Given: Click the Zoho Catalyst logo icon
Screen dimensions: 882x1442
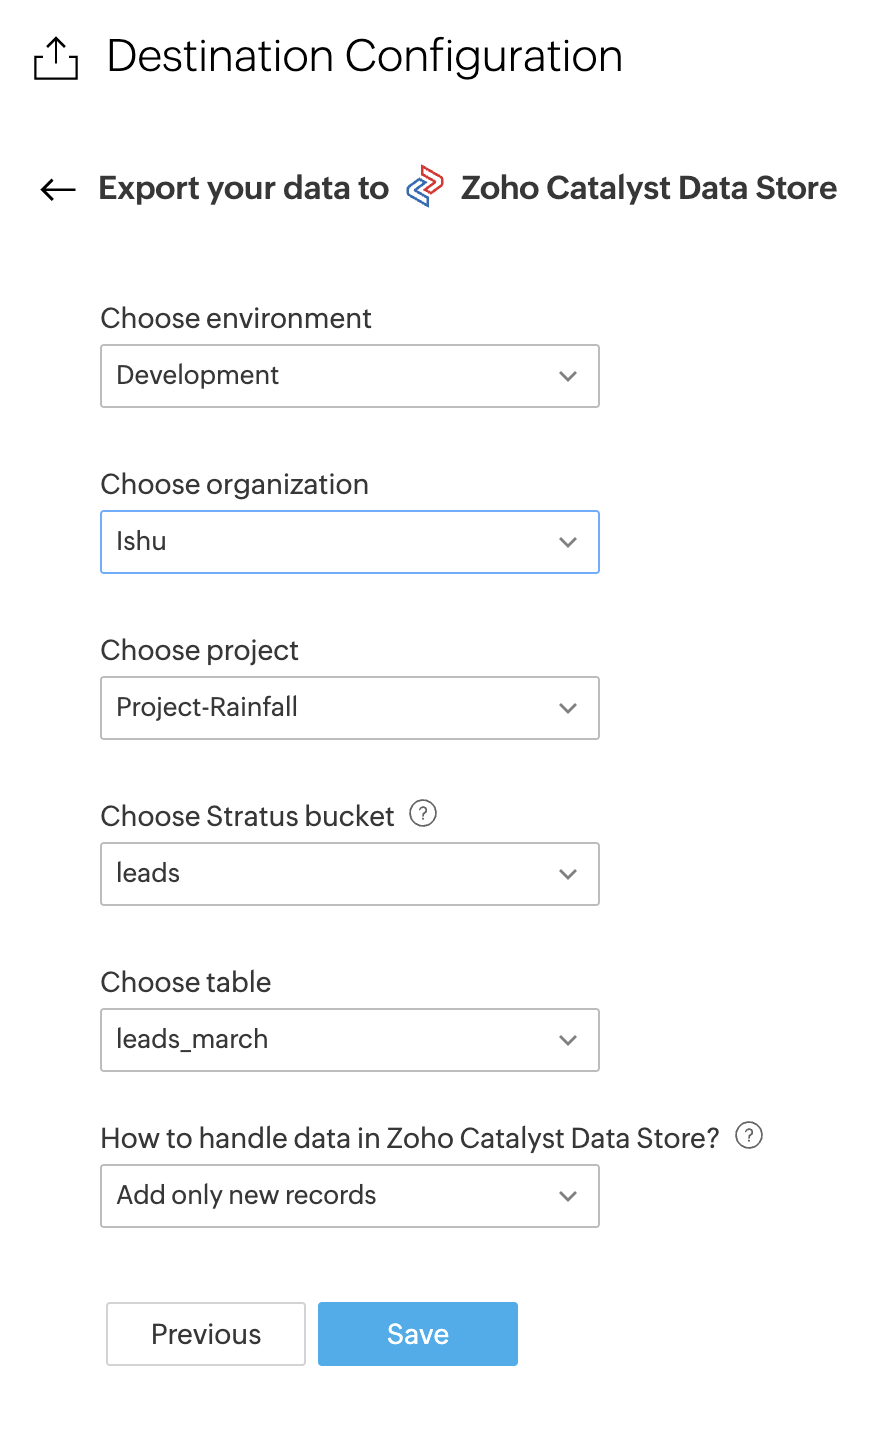Looking at the screenshot, I should (425, 187).
